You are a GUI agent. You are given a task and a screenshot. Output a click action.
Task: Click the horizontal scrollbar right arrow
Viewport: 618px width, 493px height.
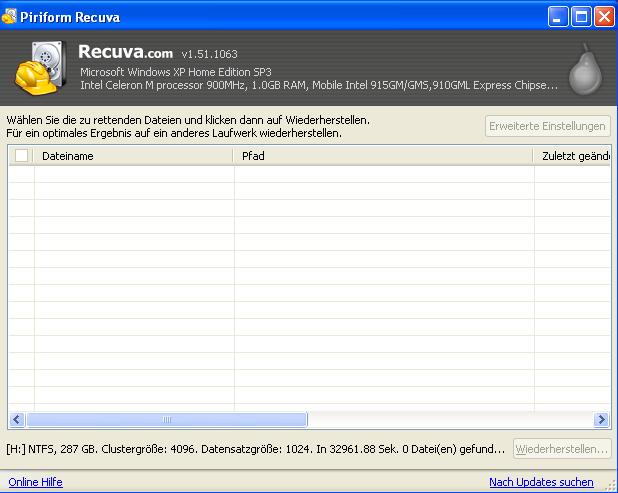pyautogui.click(x=601, y=419)
